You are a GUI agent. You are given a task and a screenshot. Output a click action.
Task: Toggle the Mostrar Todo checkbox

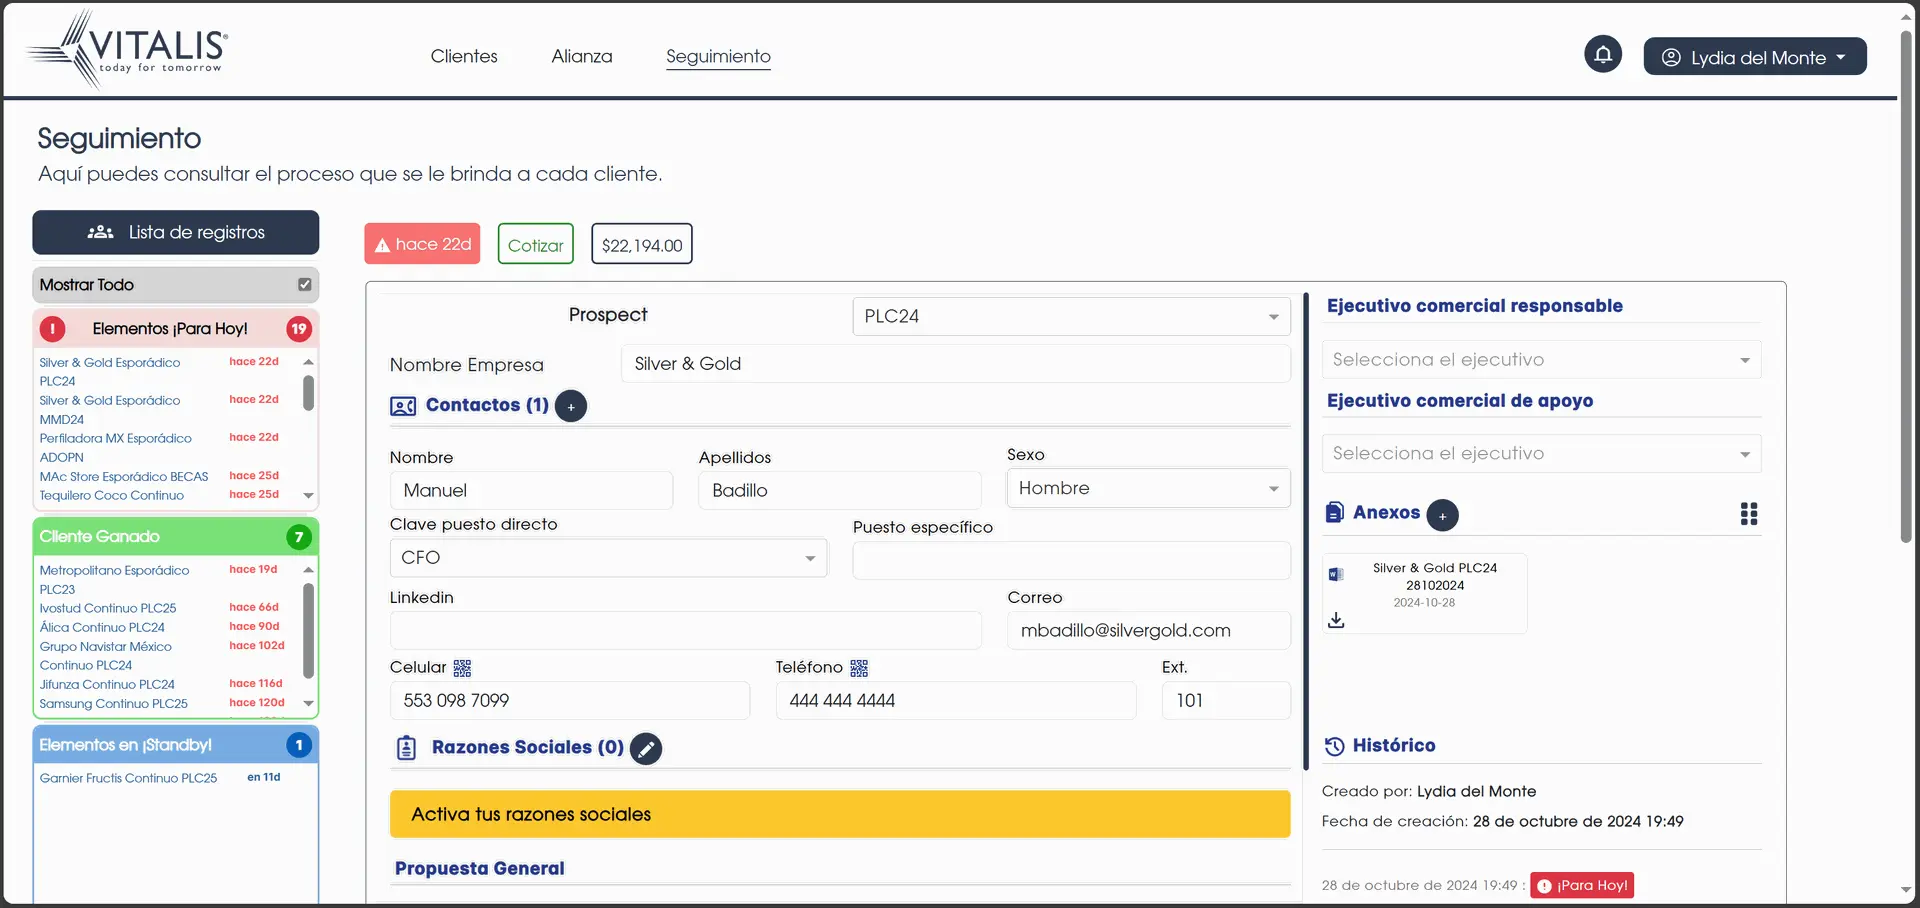pos(305,285)
